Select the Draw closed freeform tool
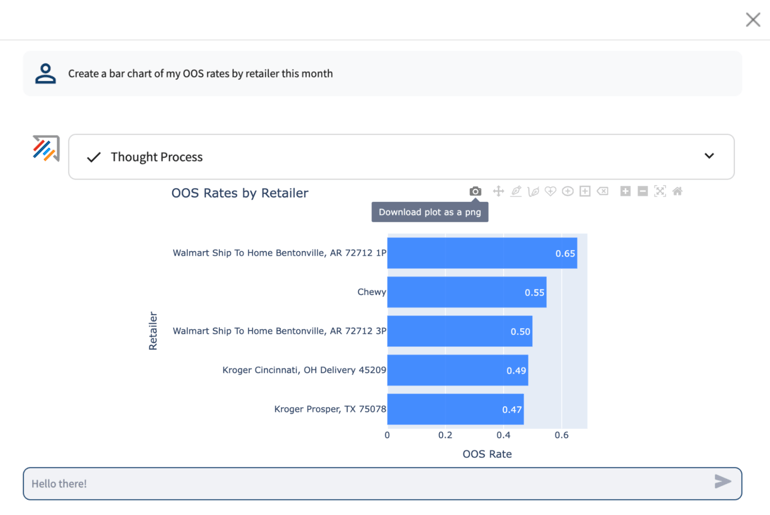 pos(550,191)
